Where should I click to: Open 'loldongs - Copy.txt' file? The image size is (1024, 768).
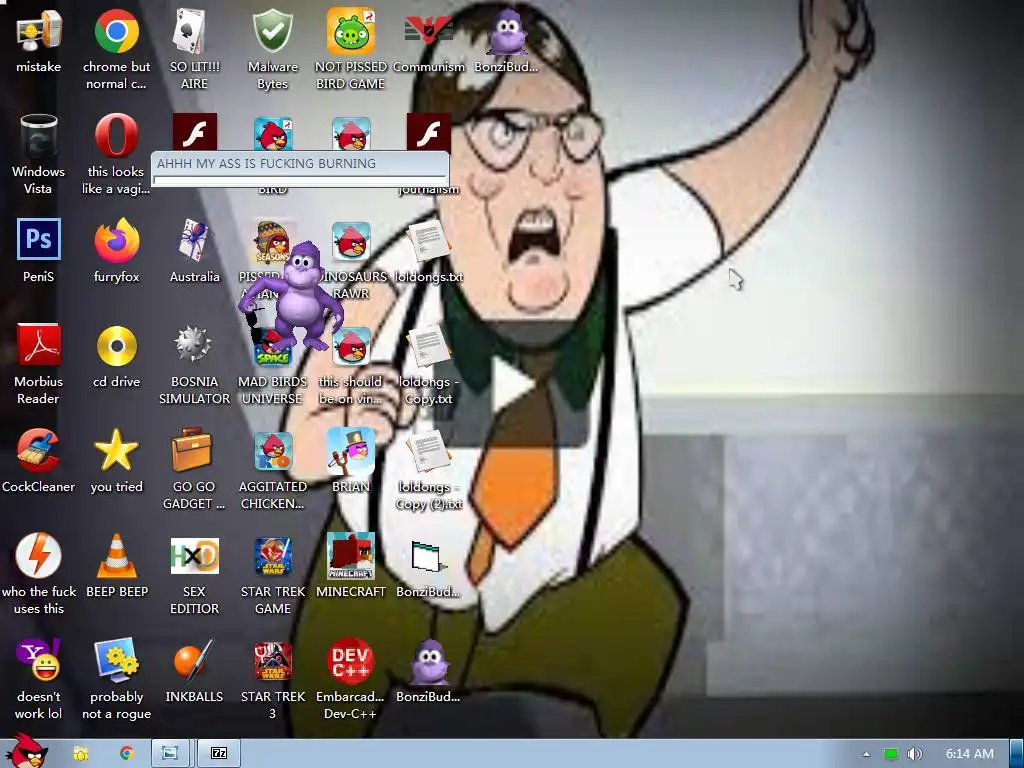[428, 346]
